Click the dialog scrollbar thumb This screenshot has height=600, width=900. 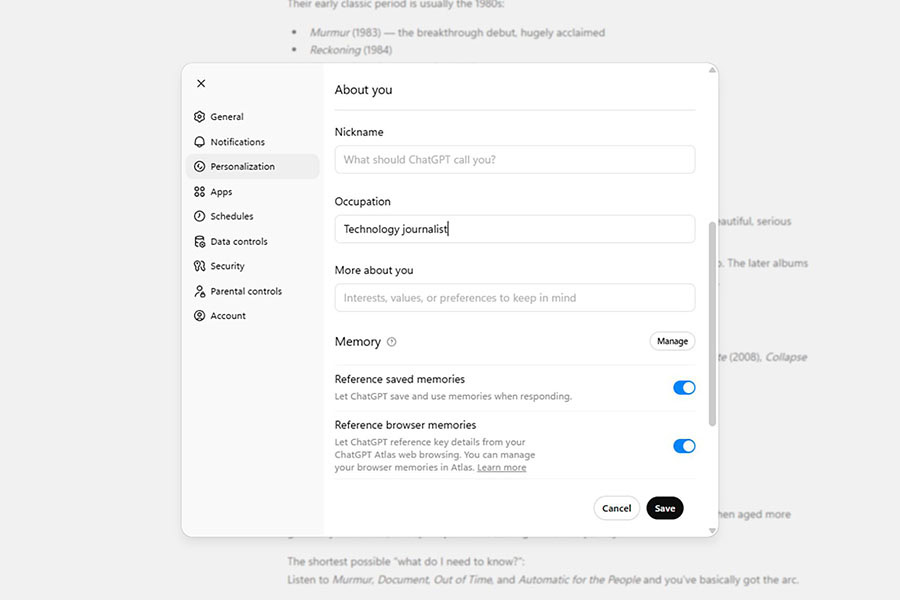712,324
